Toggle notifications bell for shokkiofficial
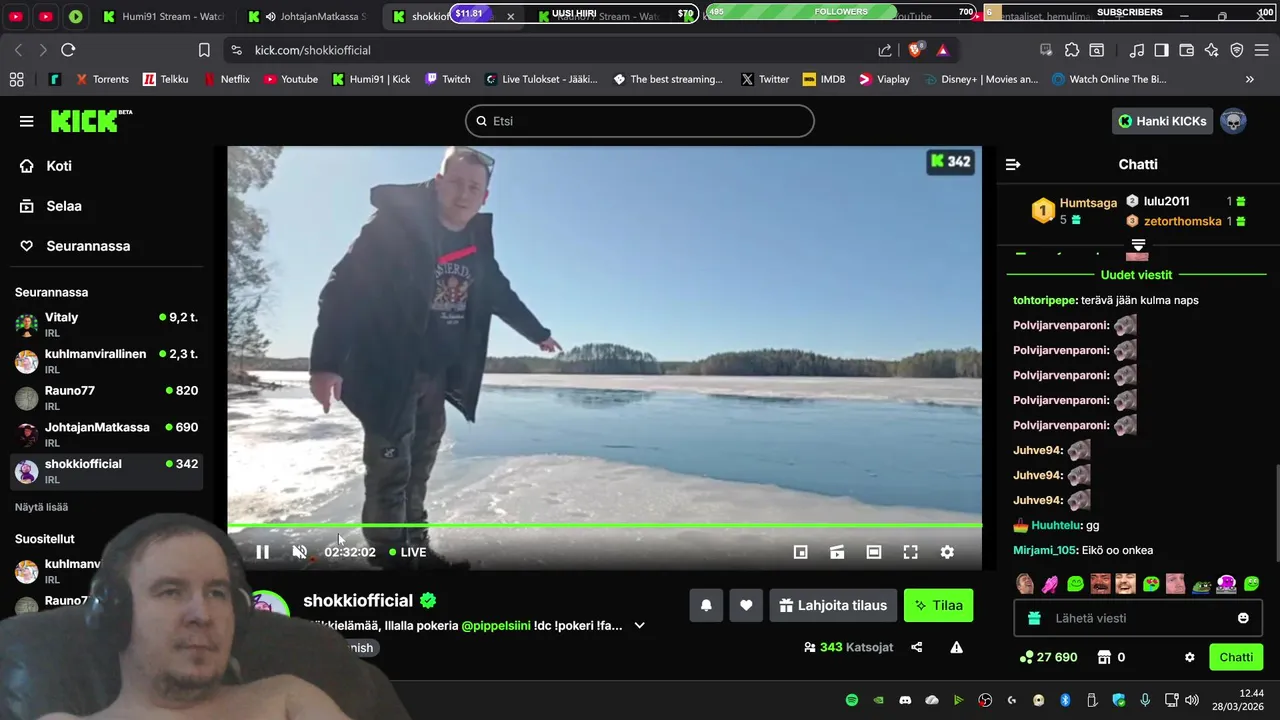This screenshot has height=720, width=1280. (706, 605)
